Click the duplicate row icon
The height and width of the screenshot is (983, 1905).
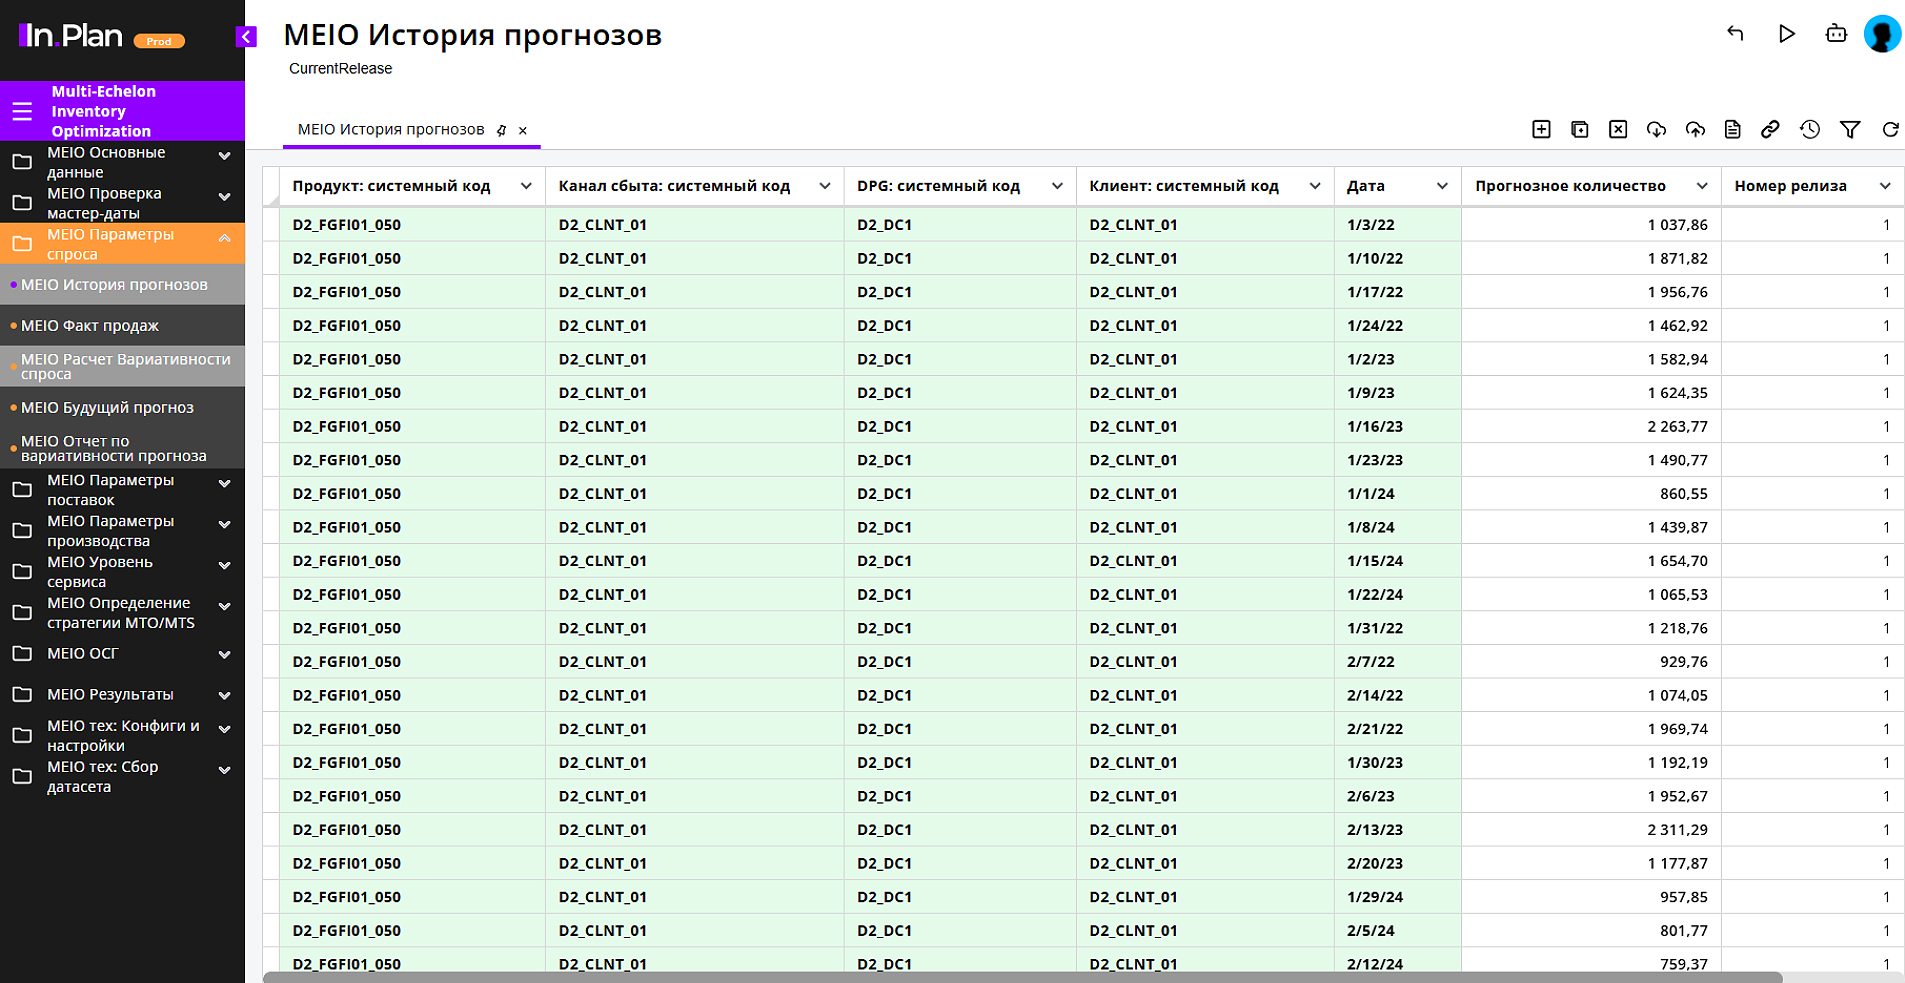point(1580,129)
